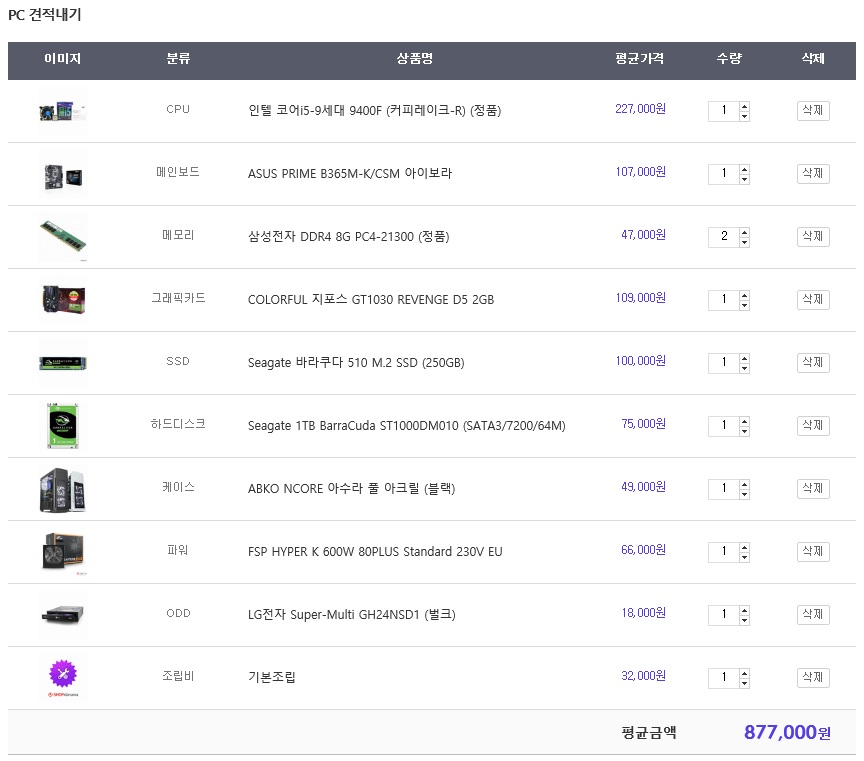Increase ODD quantity with up arrow

(744, 609)
